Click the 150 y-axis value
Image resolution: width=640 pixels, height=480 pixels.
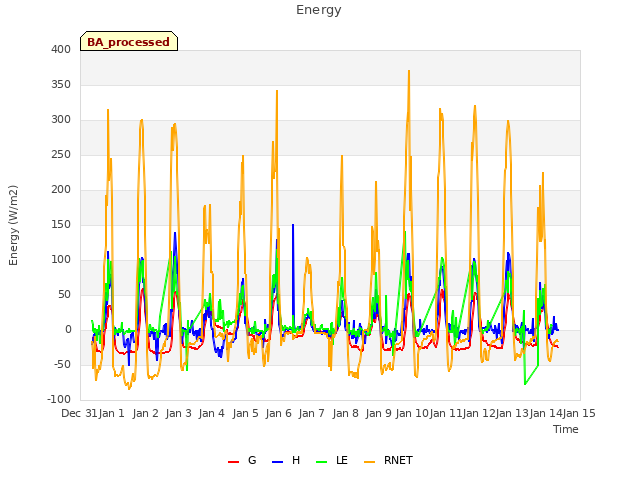61,224
